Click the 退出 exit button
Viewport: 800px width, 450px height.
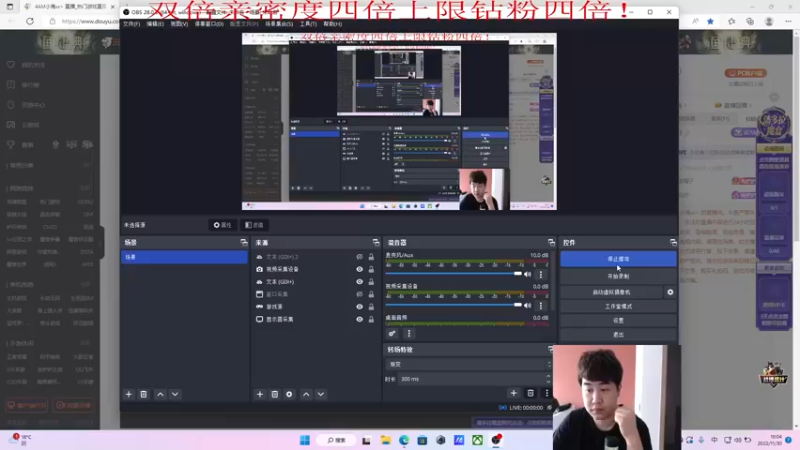coord(618,335)
